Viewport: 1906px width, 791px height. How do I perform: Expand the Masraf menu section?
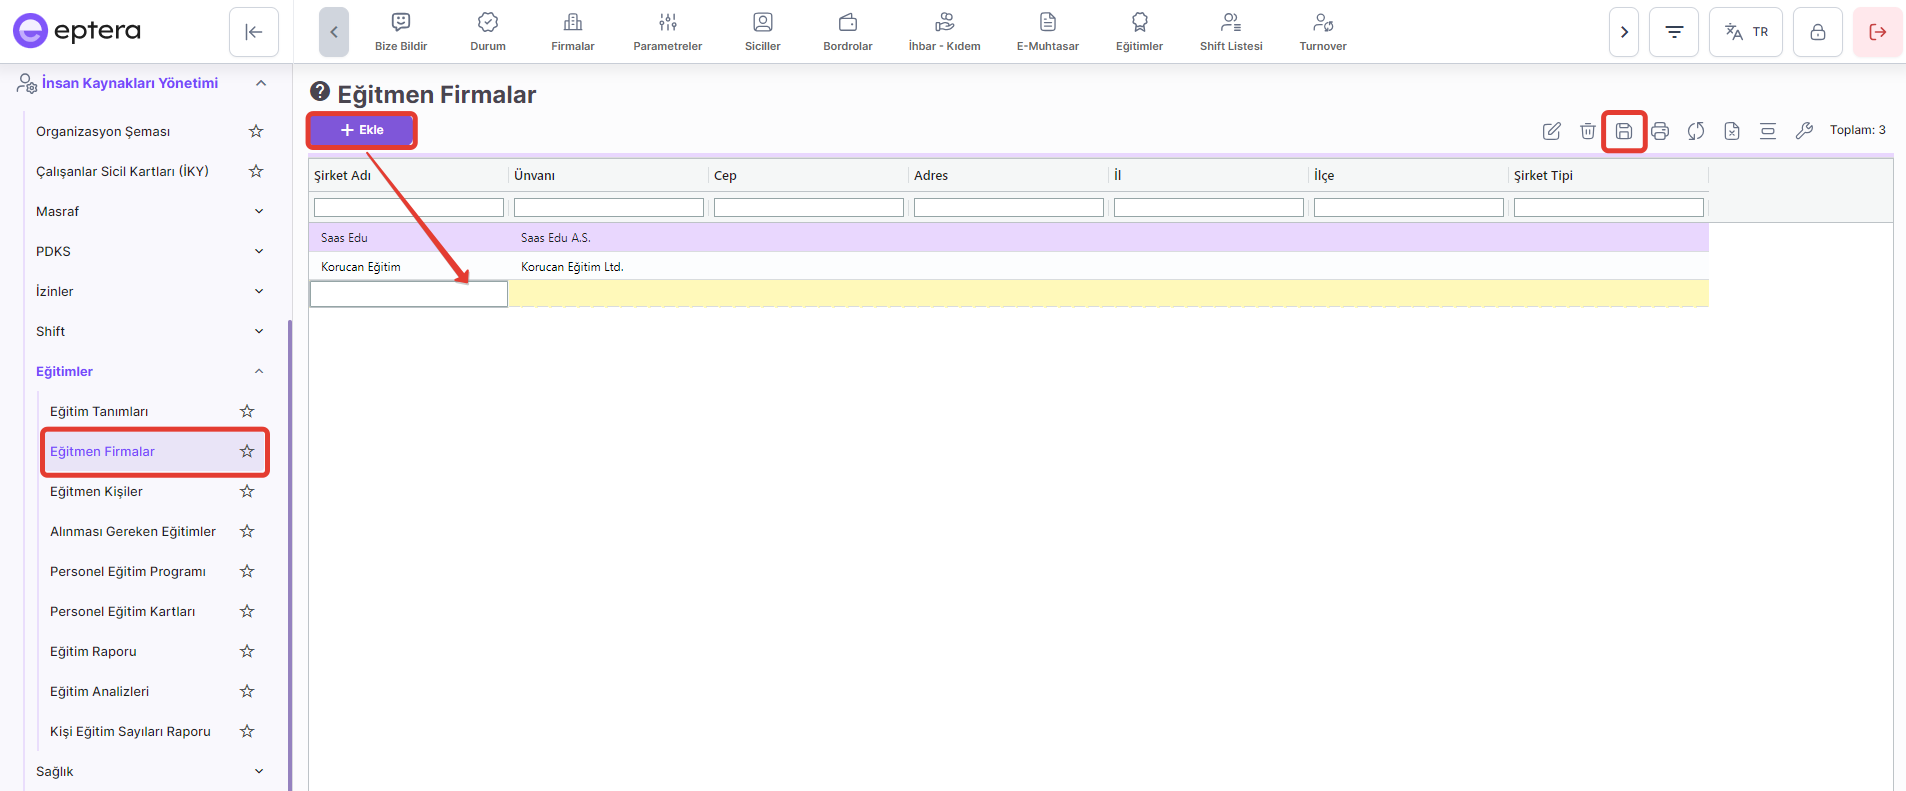(x=259, y=211)
